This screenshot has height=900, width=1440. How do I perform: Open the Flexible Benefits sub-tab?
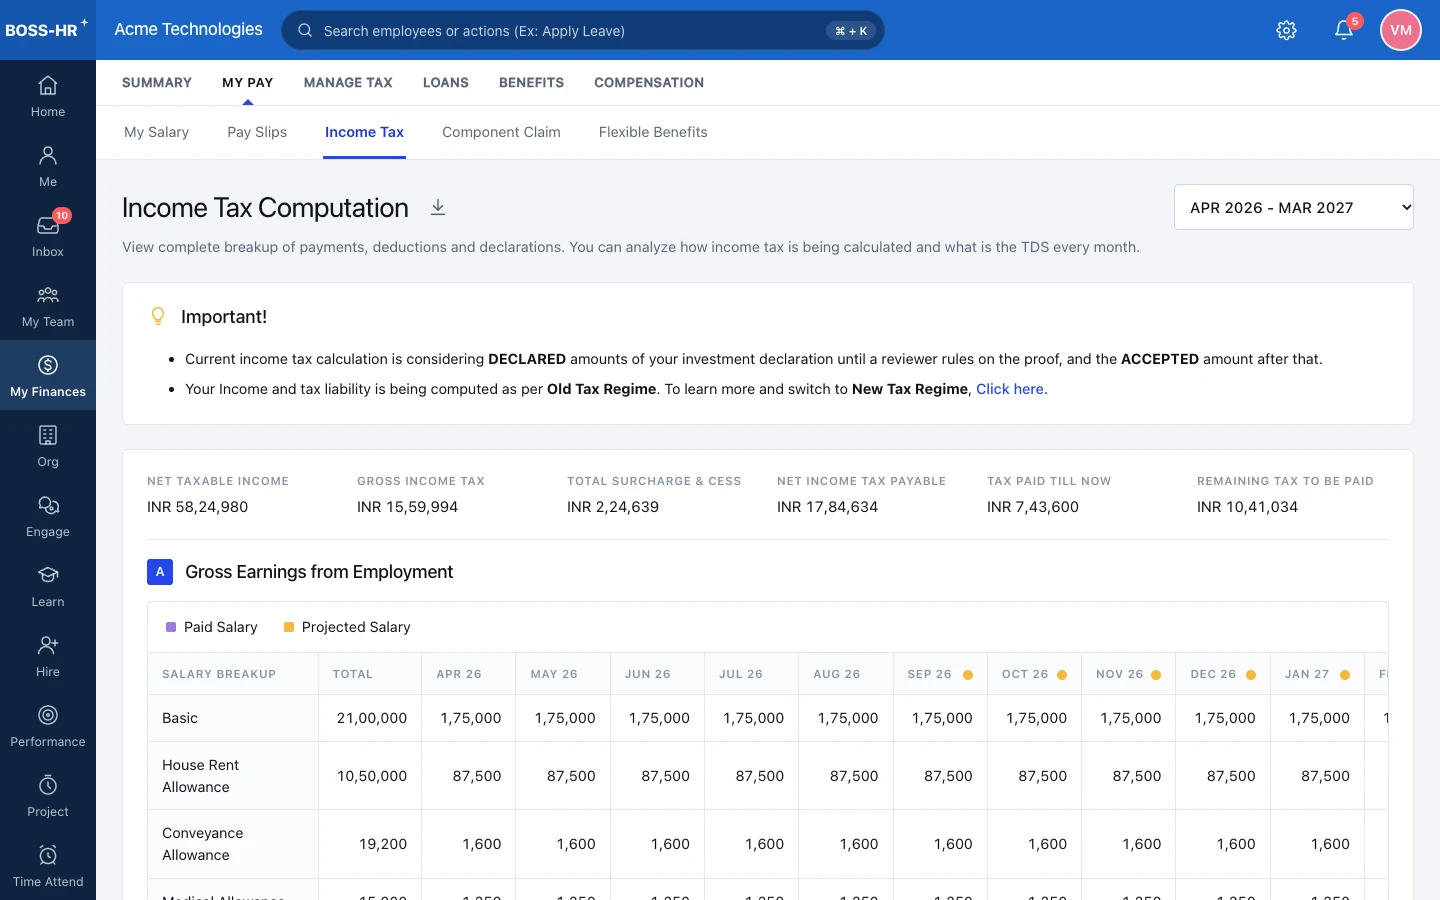click(653, 132)
